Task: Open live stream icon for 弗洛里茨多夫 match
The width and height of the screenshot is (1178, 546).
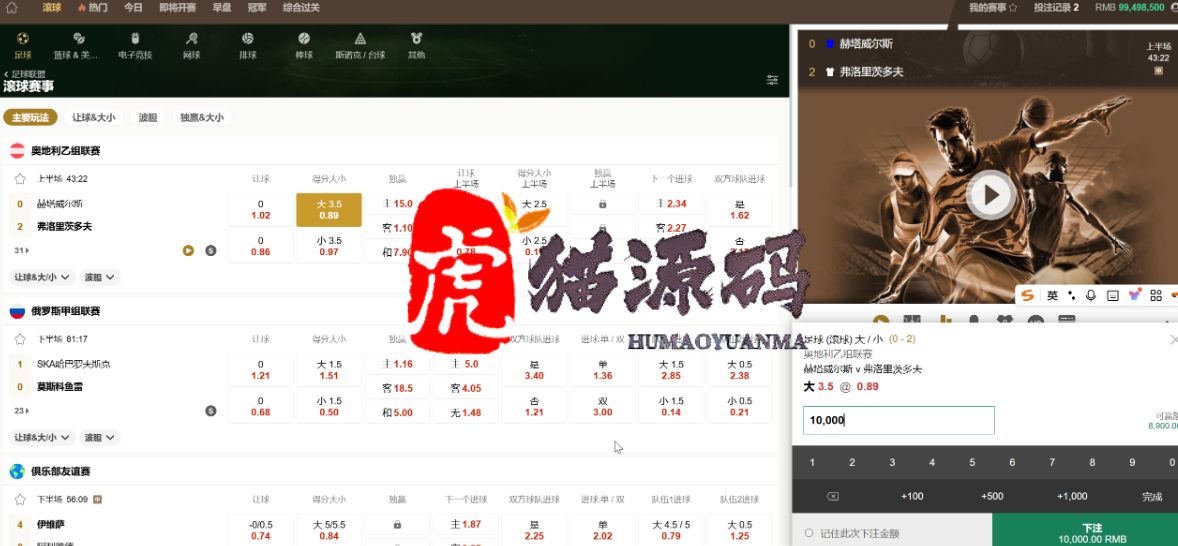Action: (188, 250)
